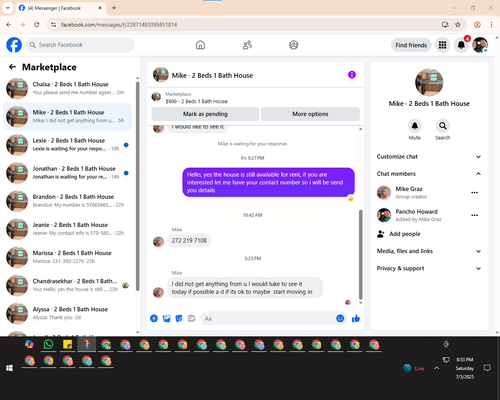The width and height of the screenshot is (500, 400).
Task: Open Sticky Notes from the taskbar
Action: (x=68, y=344)
